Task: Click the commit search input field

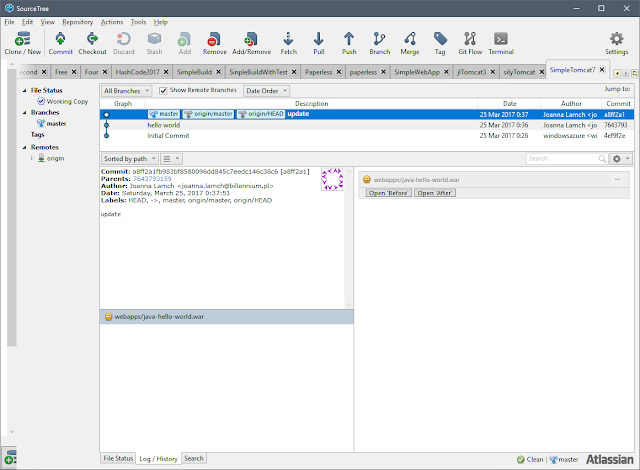Action: 562,159
